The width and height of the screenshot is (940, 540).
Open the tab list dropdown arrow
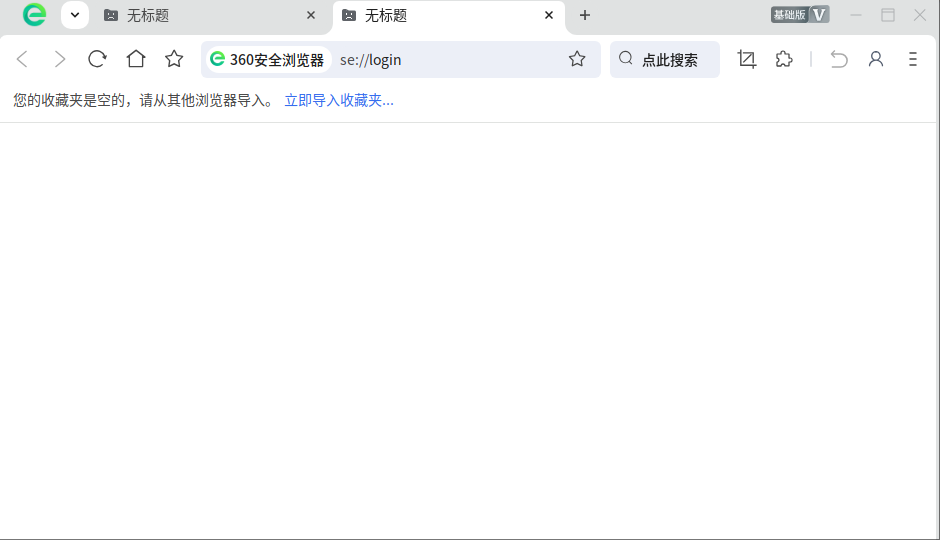click(75, 15)
